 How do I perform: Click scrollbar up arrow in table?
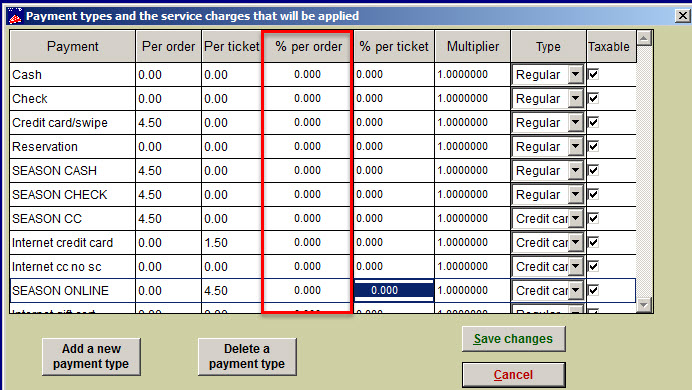click(x=644, y=39)
